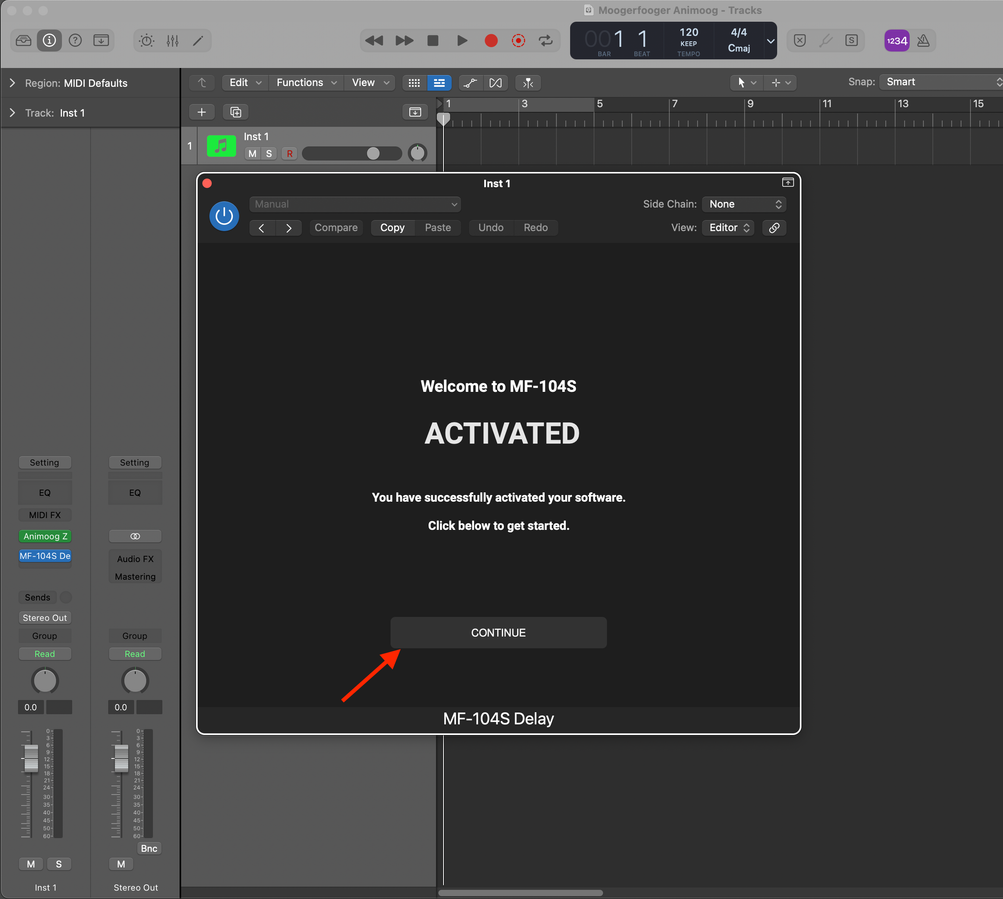Open the LCD display mode chevron
The width and height of the screenshot is (1003, 899).
coord(771,41)
